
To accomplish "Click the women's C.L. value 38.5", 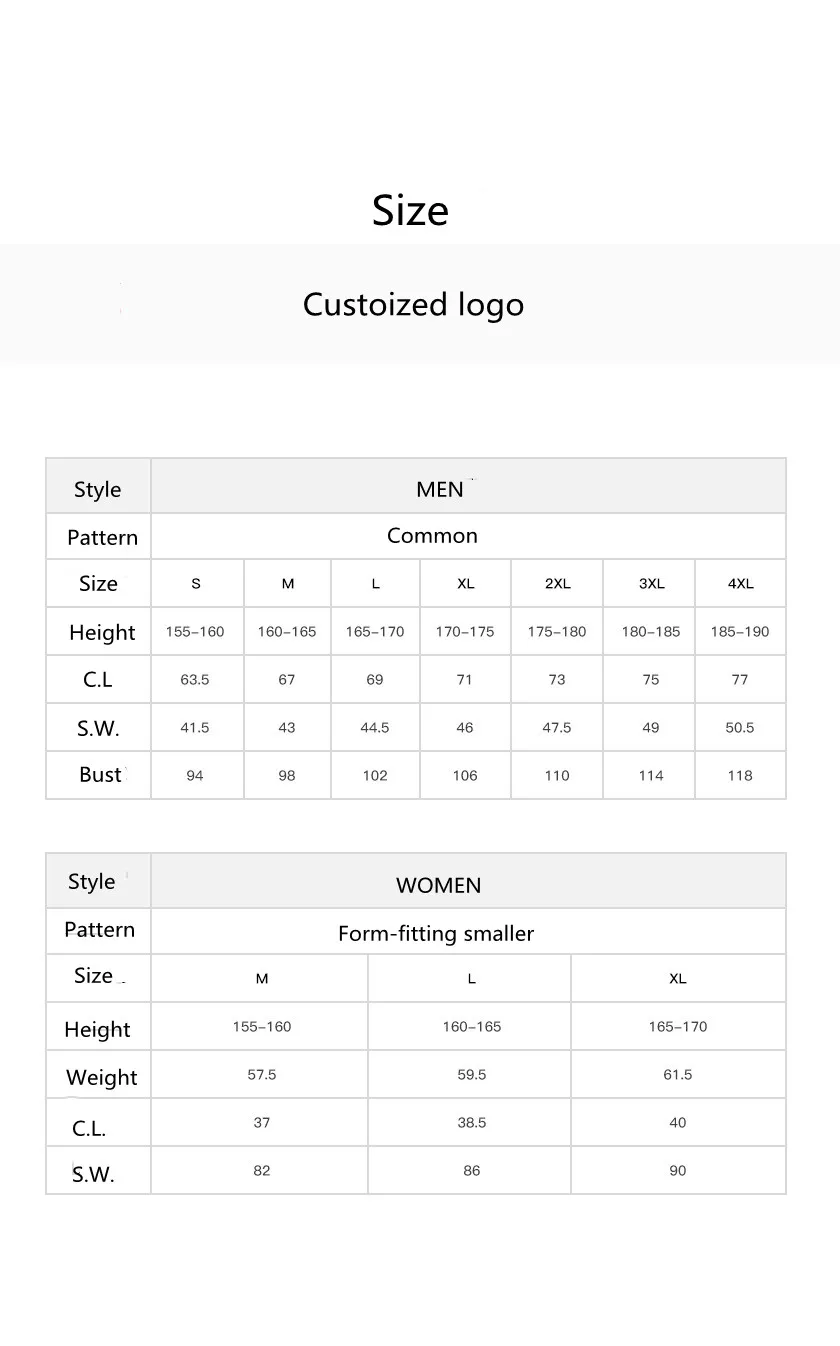I will point(472,1123).
